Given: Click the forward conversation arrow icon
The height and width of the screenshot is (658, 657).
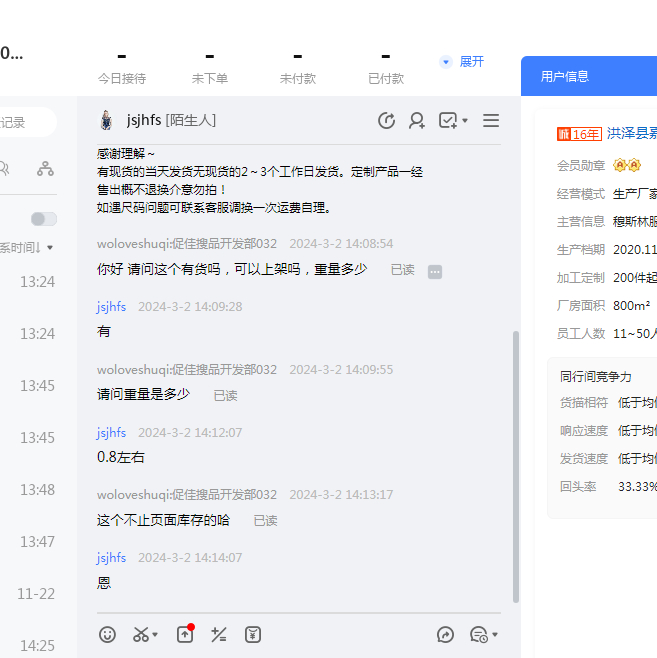Looking at the screenshot, I should [446, 634].
